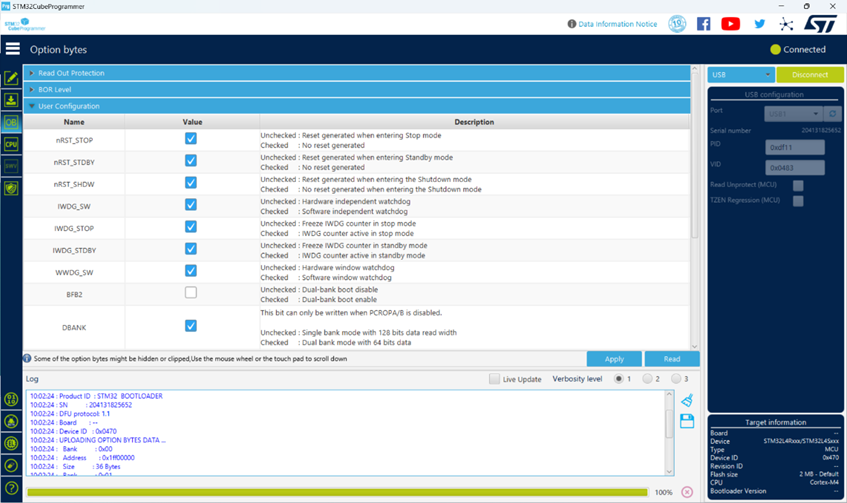Image resolution: width=847 pixels, height=503 pixels.
Task: Toggle the IWDG_STDBY checkbox
Action: [191, 249]
